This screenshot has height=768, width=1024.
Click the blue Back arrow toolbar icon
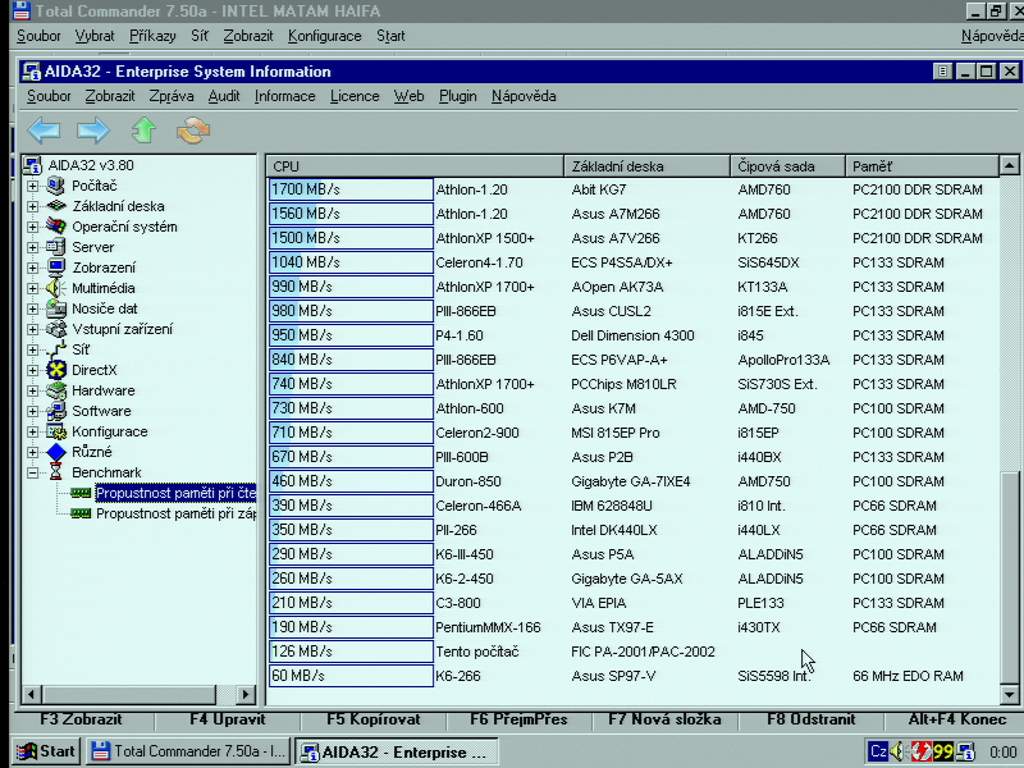44,130
